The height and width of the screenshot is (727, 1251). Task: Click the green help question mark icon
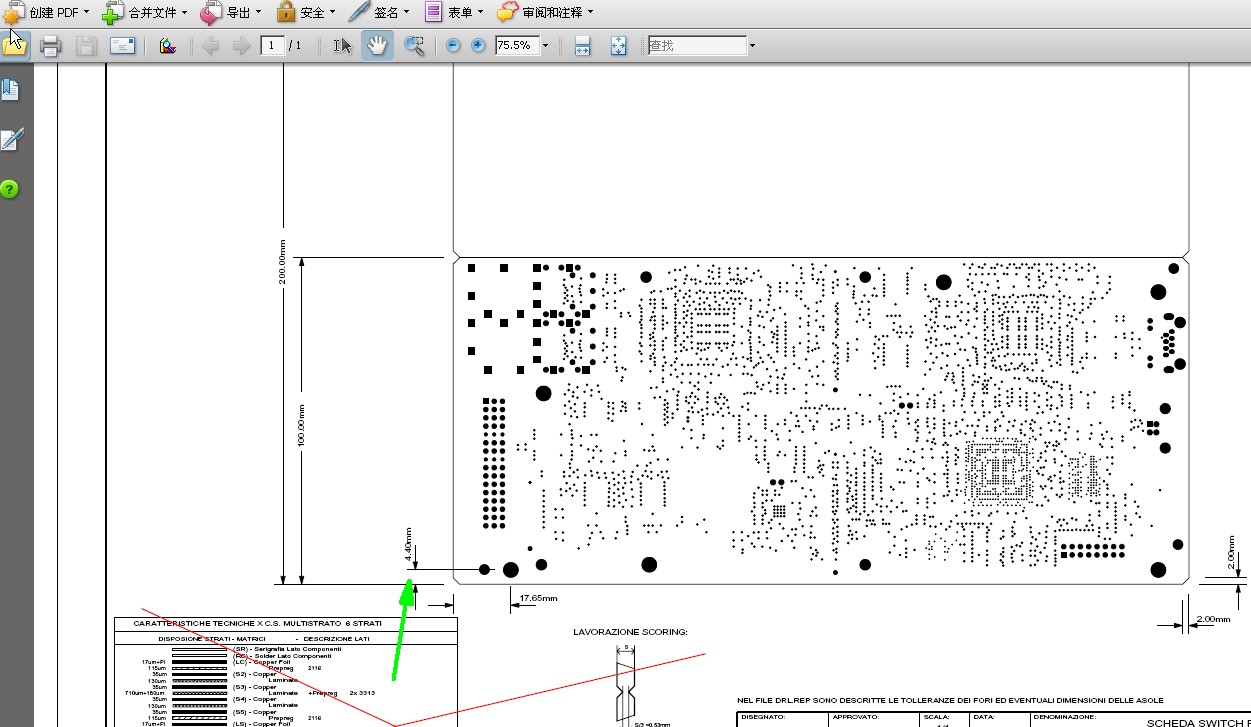9,189
